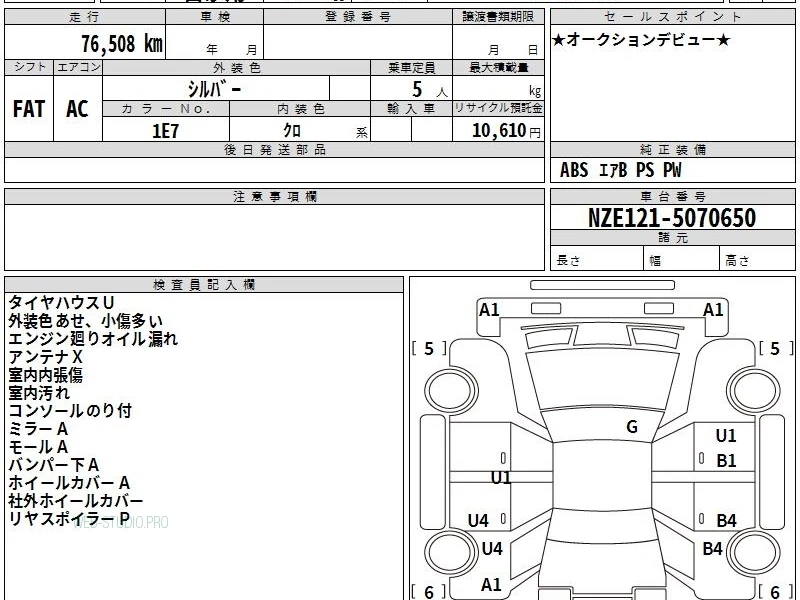Select the recycle deposit amount 10,610

(x=499, y=131)
